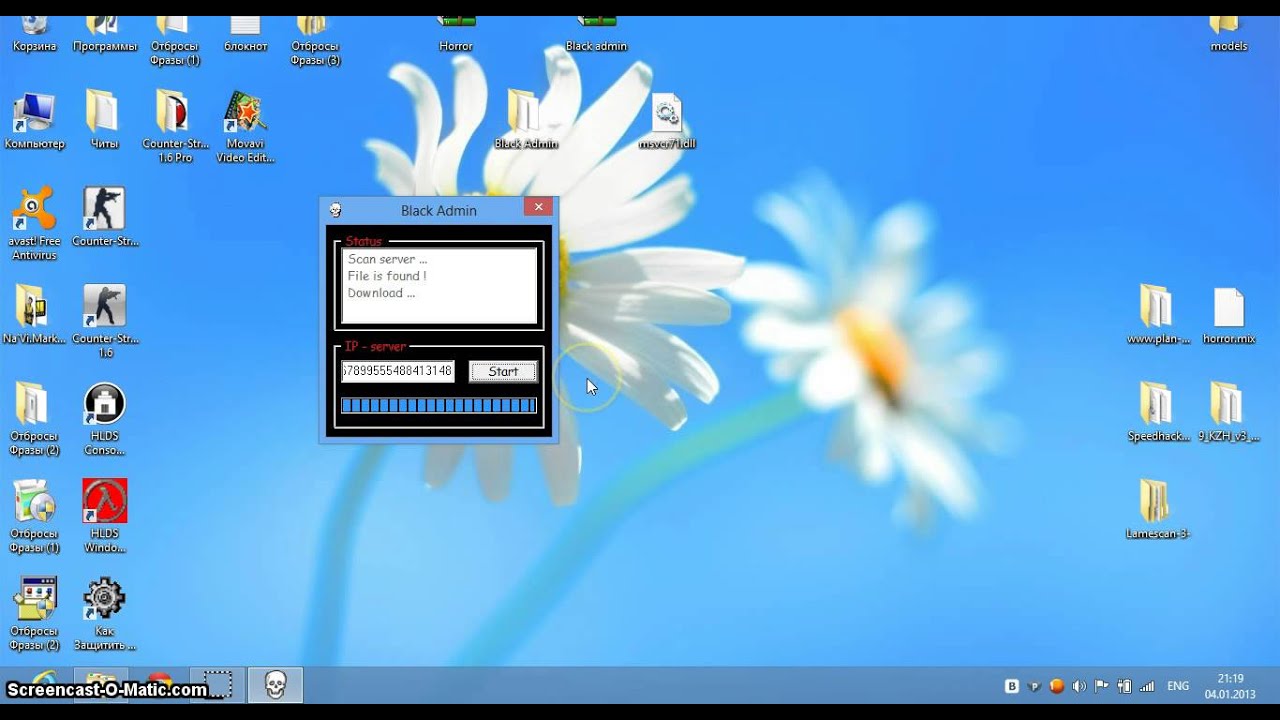The width and height of the screenshot is (1280, 720).
Task: Open the www.plan-... folder
Action: (1158, 314)
